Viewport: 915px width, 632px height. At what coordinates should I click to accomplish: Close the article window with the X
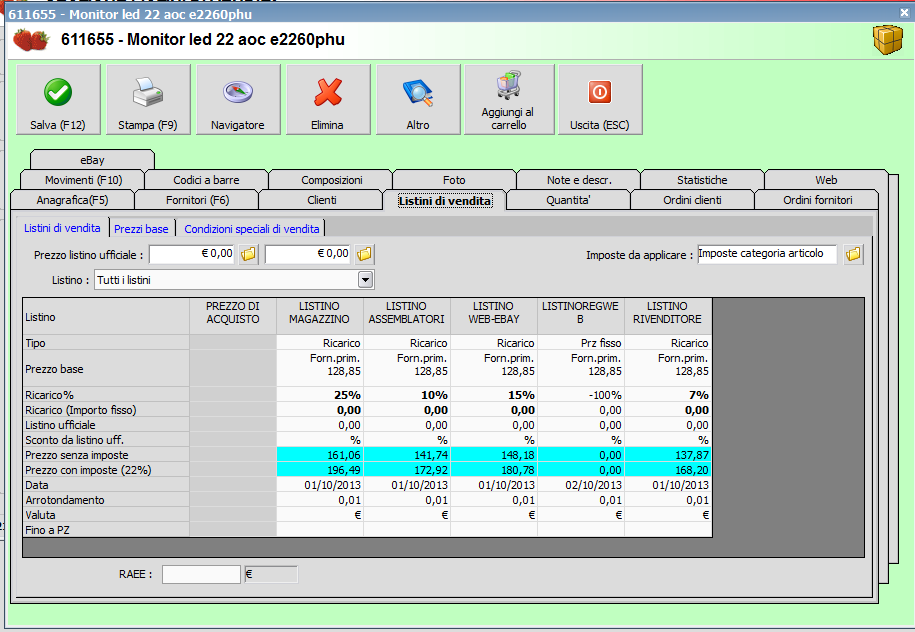904,13
